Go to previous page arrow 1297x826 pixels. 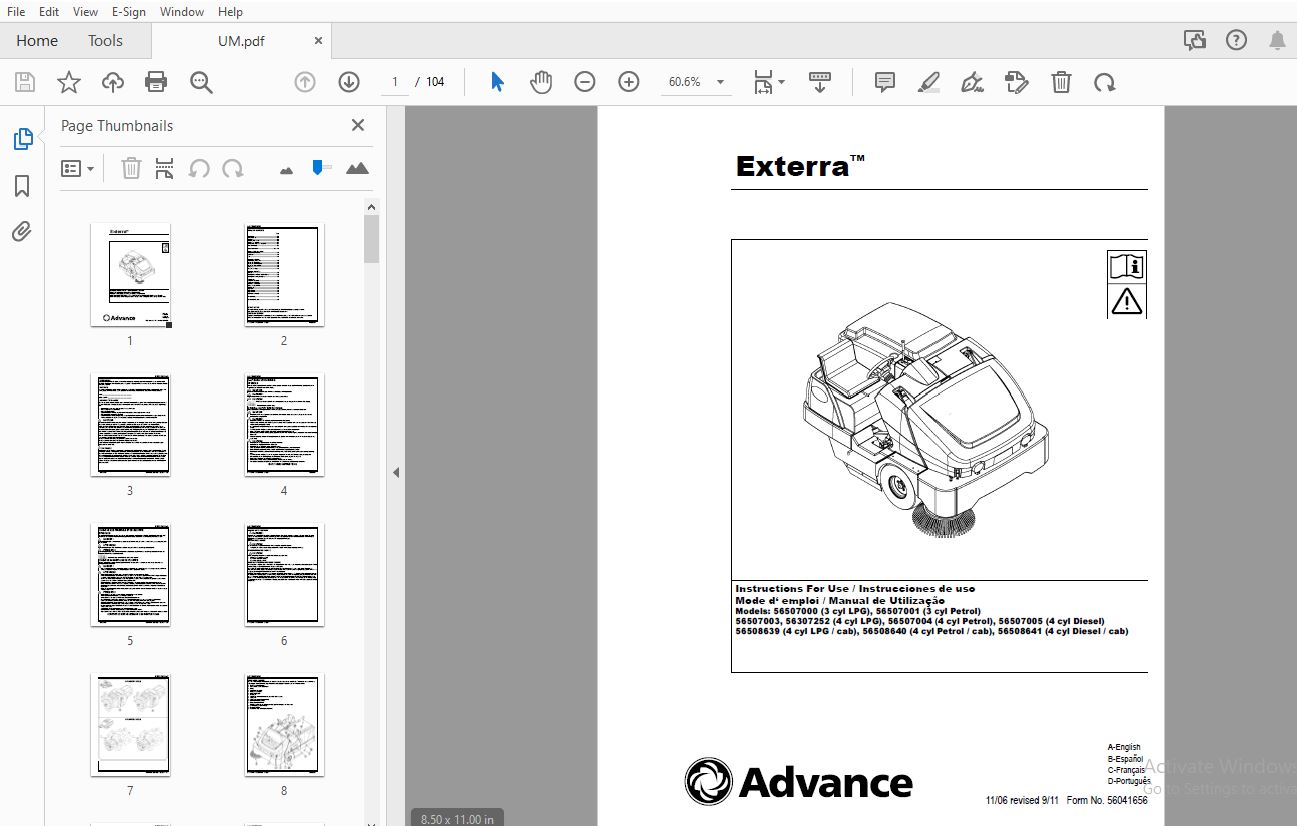click(305, 82)
